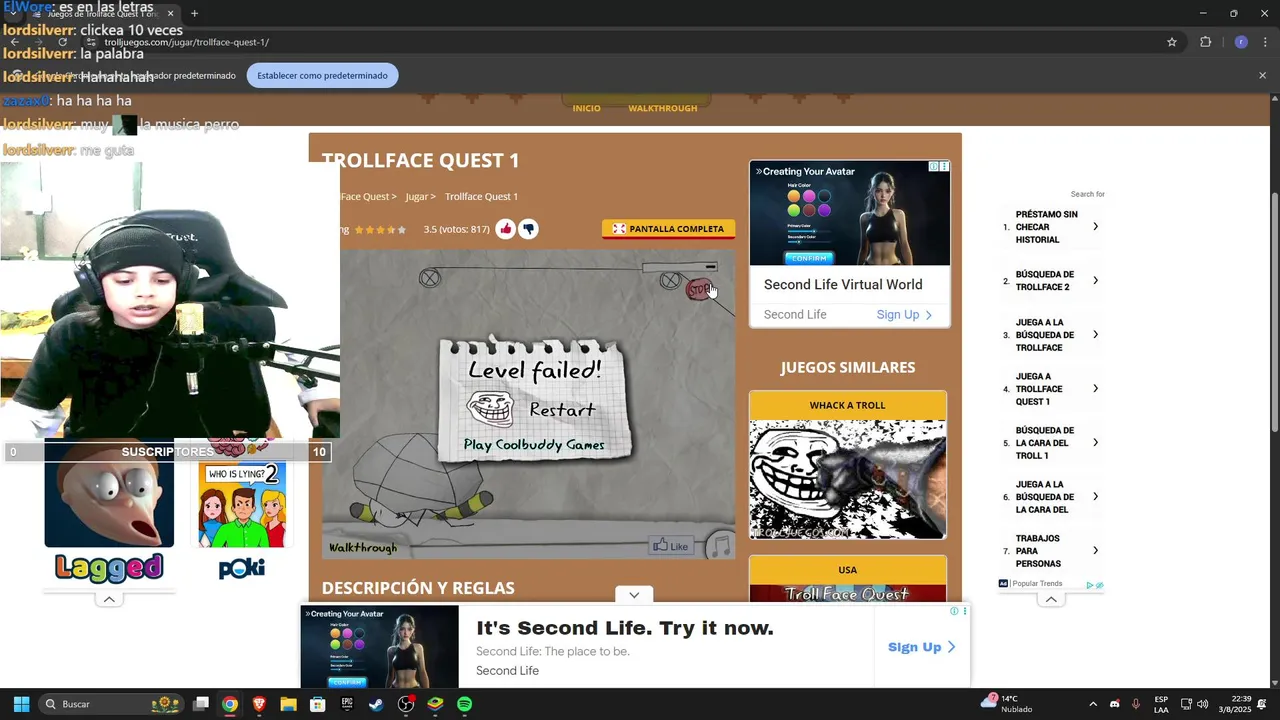Viewport: 1280px width, 720px height.
Task: Open the notifications bell in the tray
Action: (1262, 704)
